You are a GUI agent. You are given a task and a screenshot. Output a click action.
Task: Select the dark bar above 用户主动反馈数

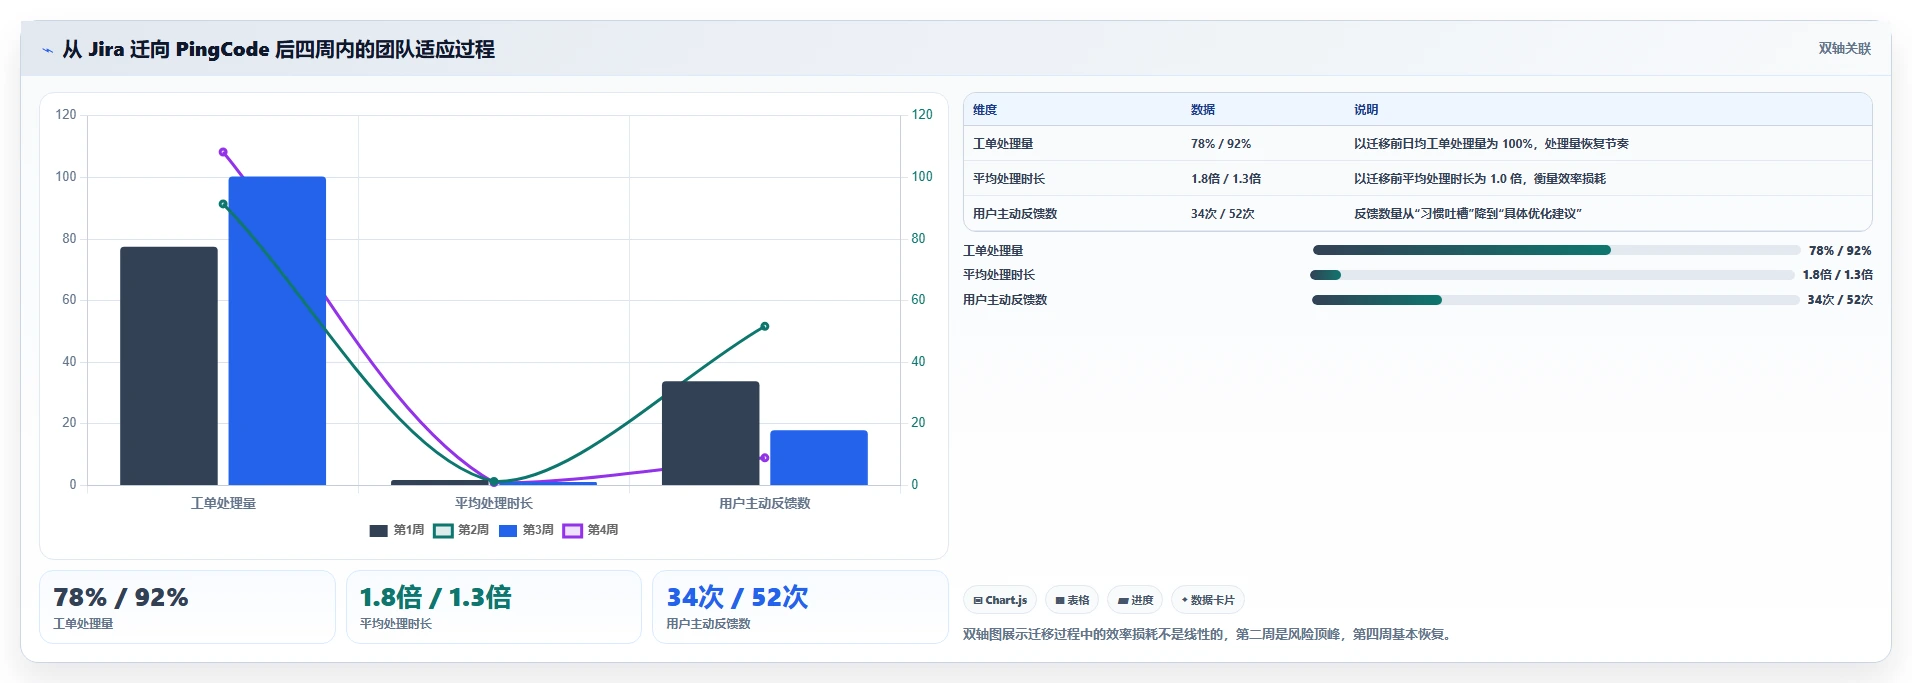[710, 433]
